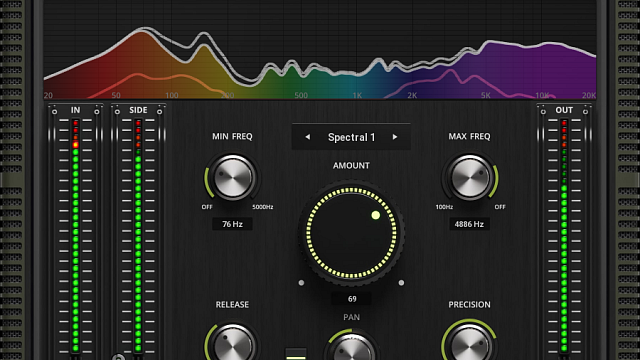The width and height of the screenshot is (640, 360).
Task: Click the SIDE meter header label
Action: [x=138, y=110]
